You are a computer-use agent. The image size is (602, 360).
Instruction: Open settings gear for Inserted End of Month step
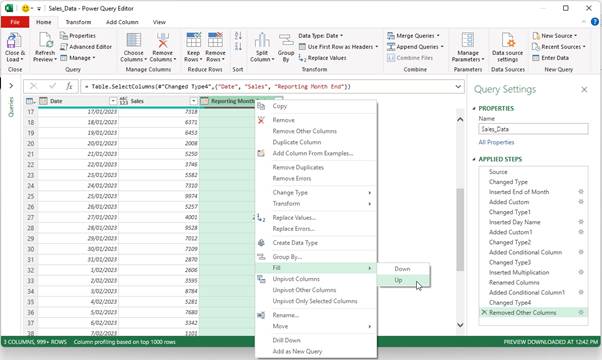tap(580, 192)
